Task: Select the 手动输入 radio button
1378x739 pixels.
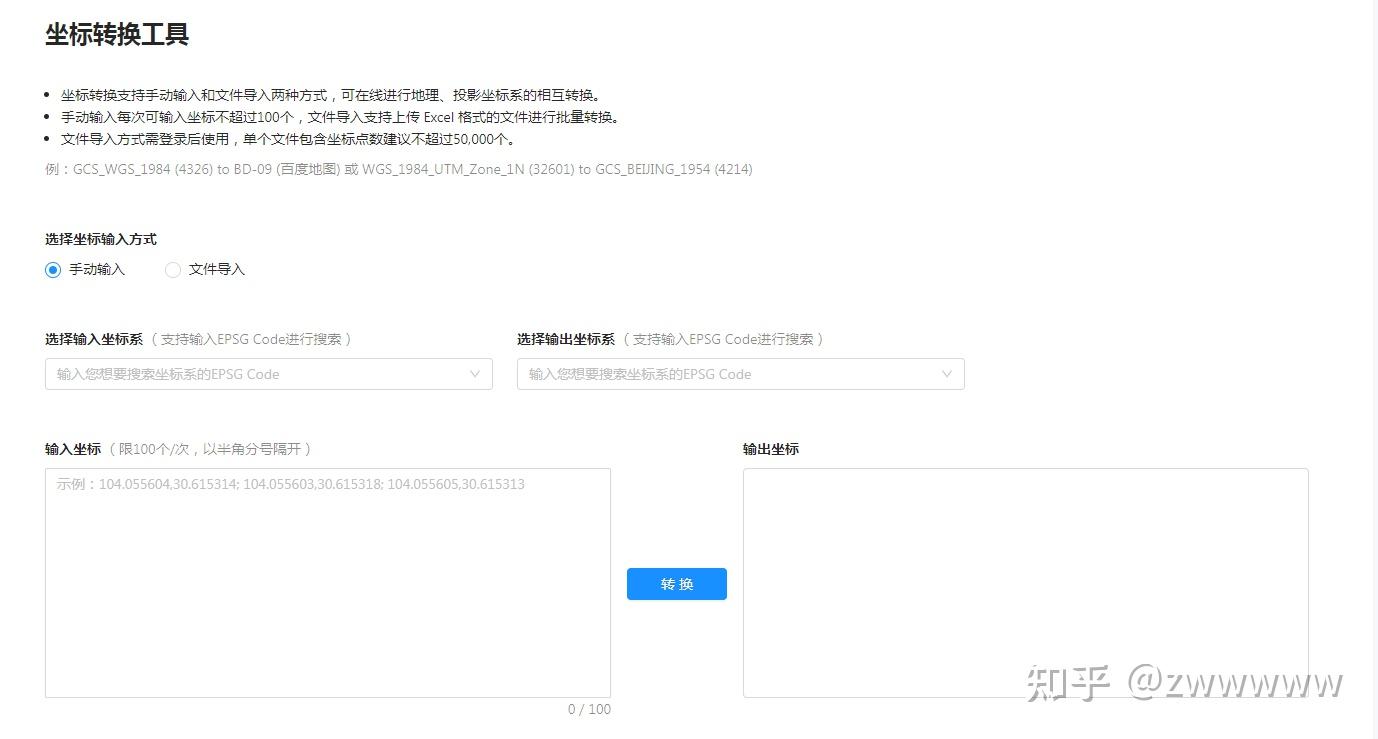Action: (x=53, y=270)
